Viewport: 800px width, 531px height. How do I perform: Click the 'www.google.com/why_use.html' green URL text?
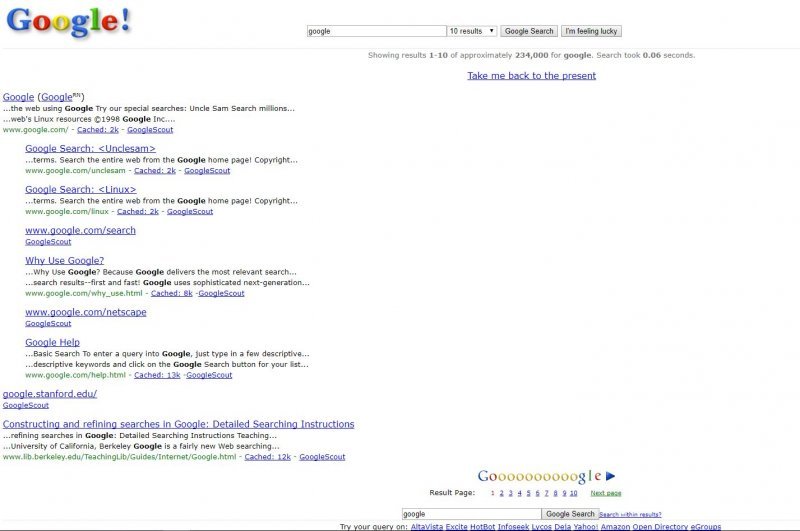click(x=84, y=293)
